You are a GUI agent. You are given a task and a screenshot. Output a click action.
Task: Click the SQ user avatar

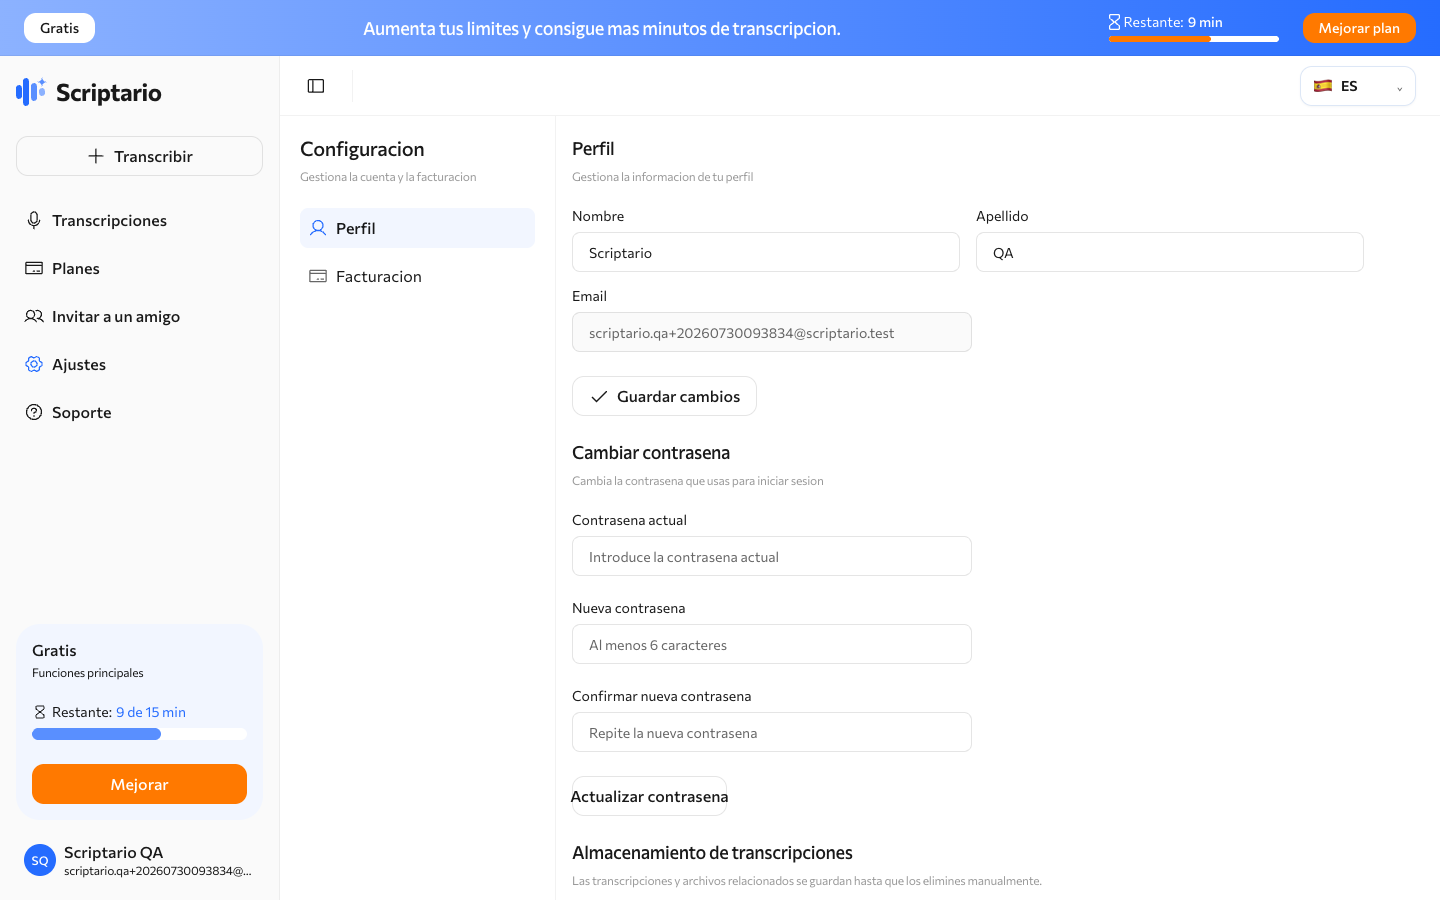40,860
